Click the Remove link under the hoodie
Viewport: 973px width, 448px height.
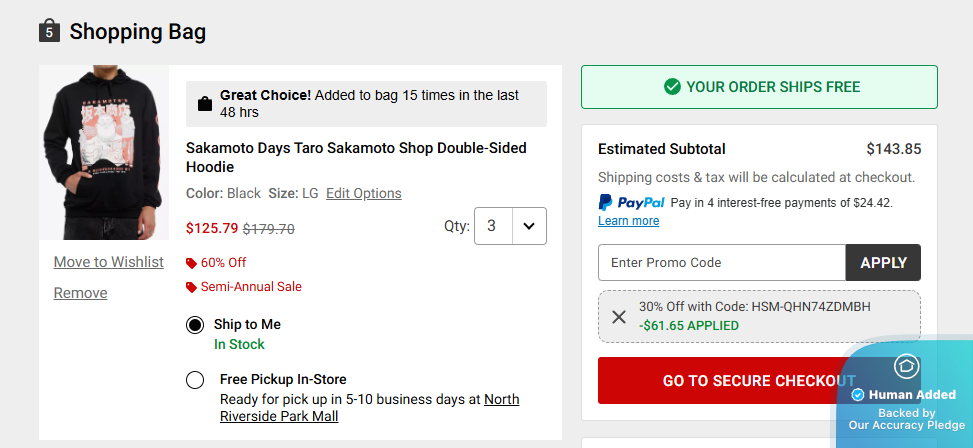pyautogui.click(x=80, y=293)
